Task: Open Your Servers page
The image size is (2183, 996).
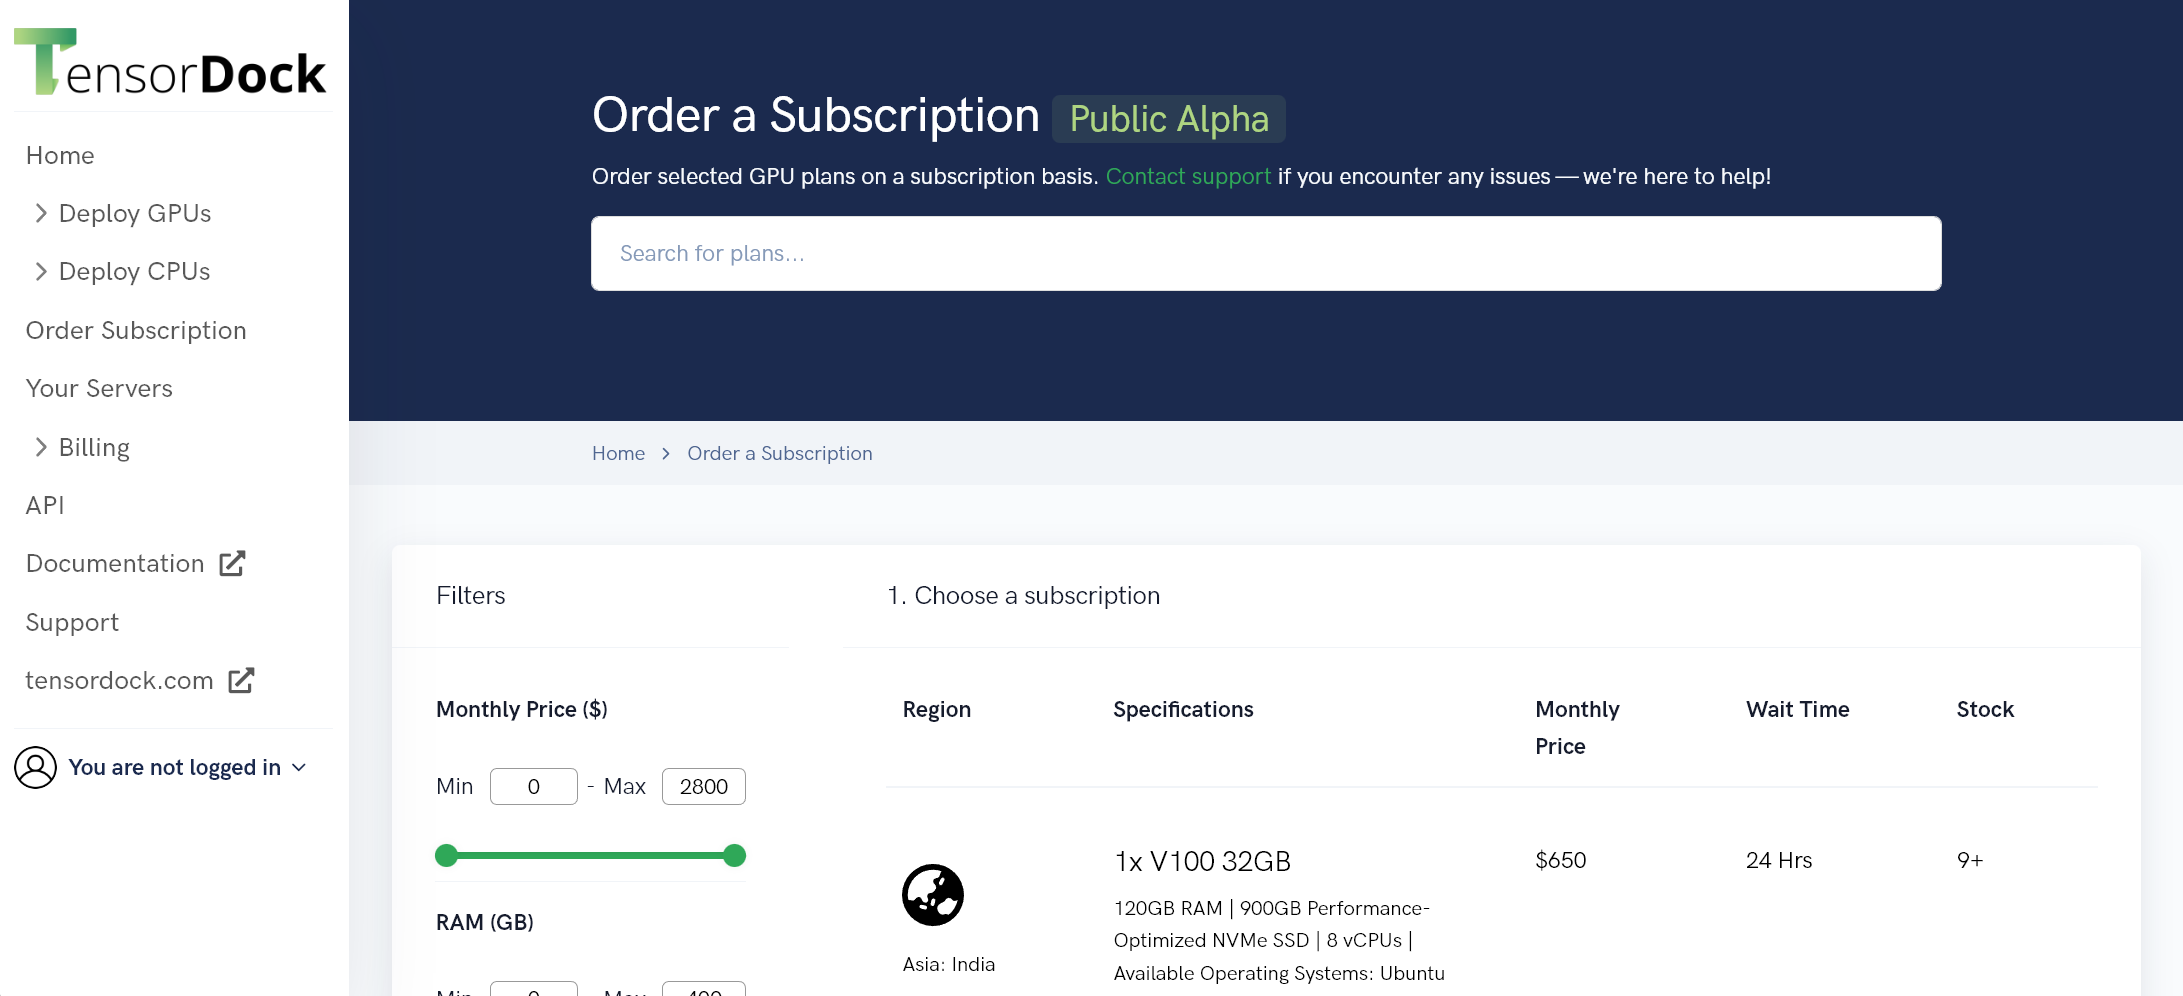Action: coord(99,388)
